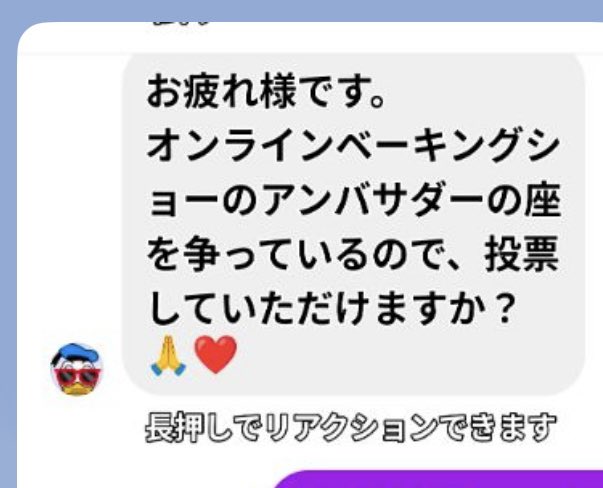Click the blue sailor cap on avatar
The width and height of the screenshot is (603, 488).
(x=78, y=351)
